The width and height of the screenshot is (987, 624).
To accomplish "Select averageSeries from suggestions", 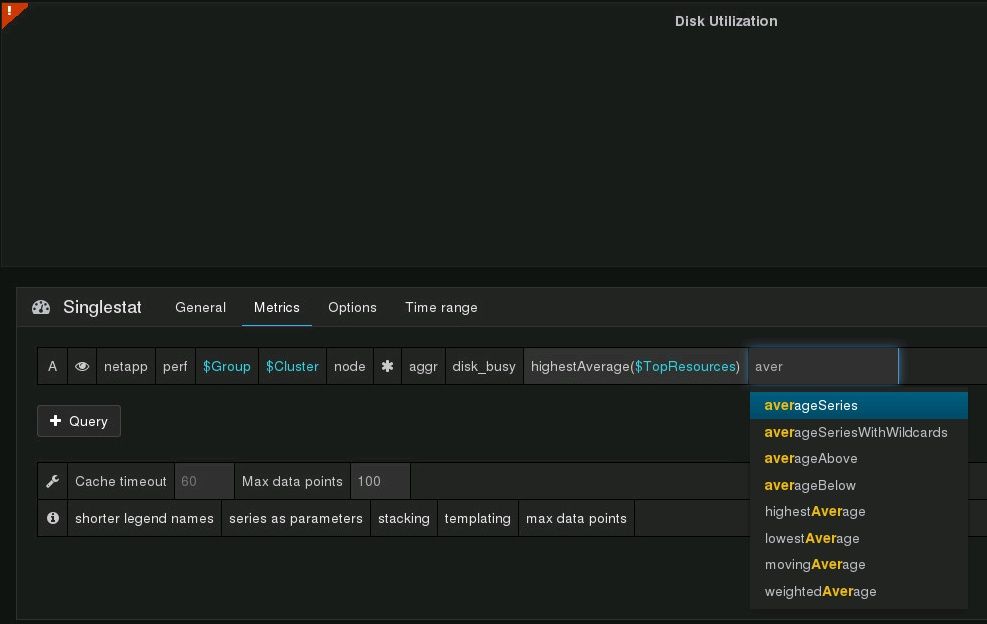I will [x=811, y=406].
